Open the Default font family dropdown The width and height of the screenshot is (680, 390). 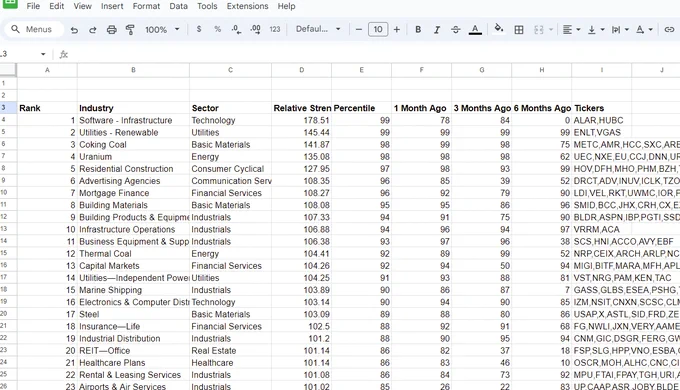point(318,29)
